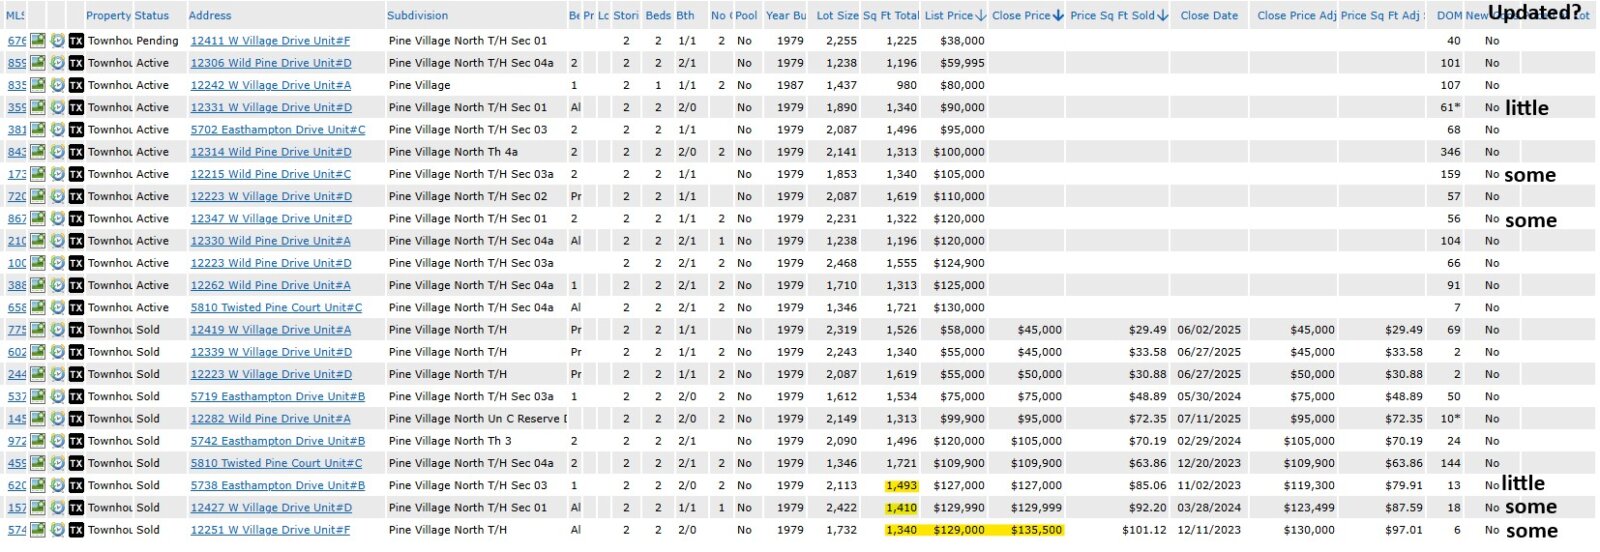This screenshot has height=552, width=1600.
Task: Click Price Sq Ft Sold sort arrow
Action: pos(1163,16)
